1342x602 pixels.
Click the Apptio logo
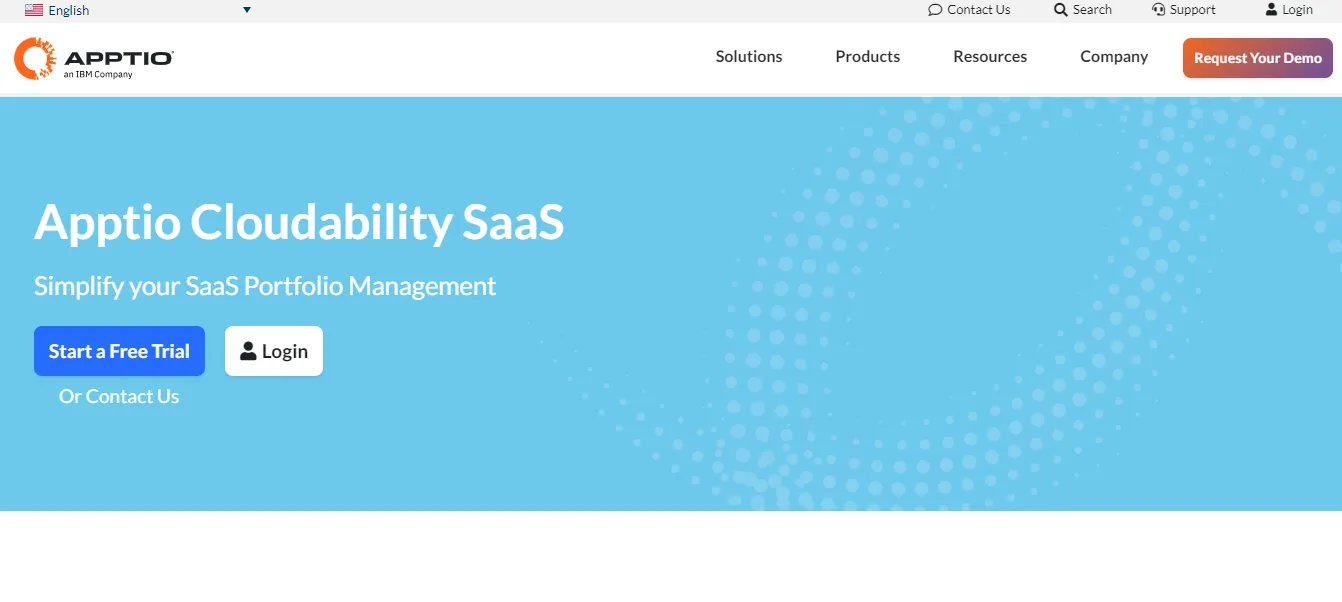click(x=94, y=58)
